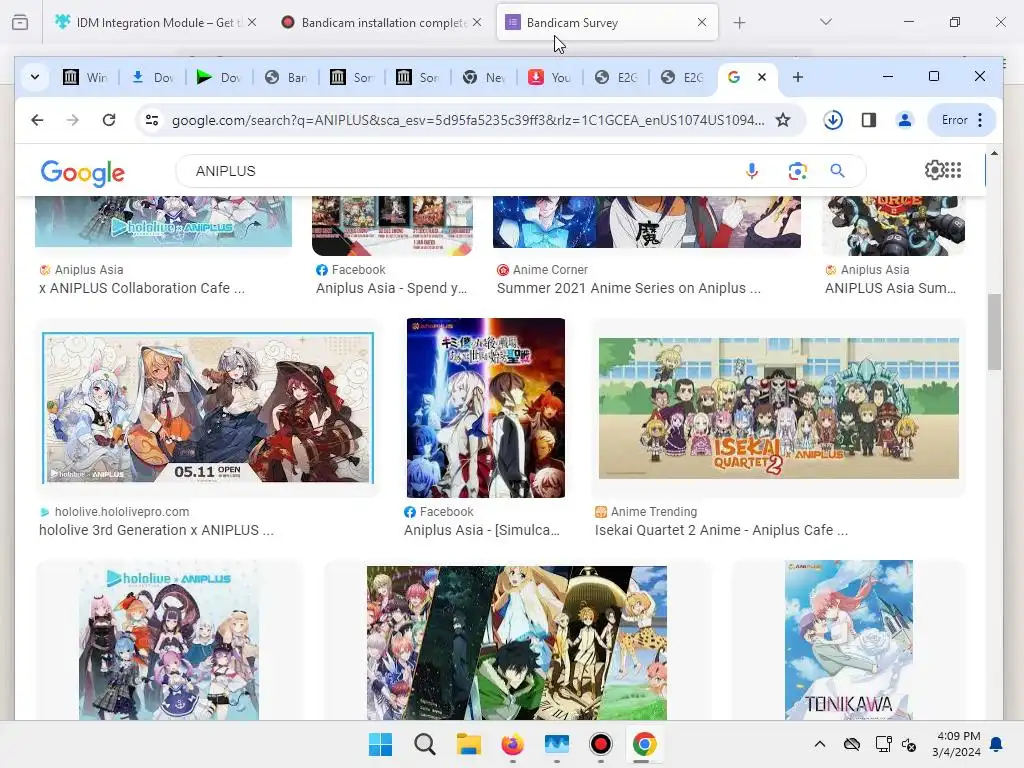The width and height of the screenshot is (1024, 768).
Task: Launch File Explorer from taskbar
Action: [468, 744]
